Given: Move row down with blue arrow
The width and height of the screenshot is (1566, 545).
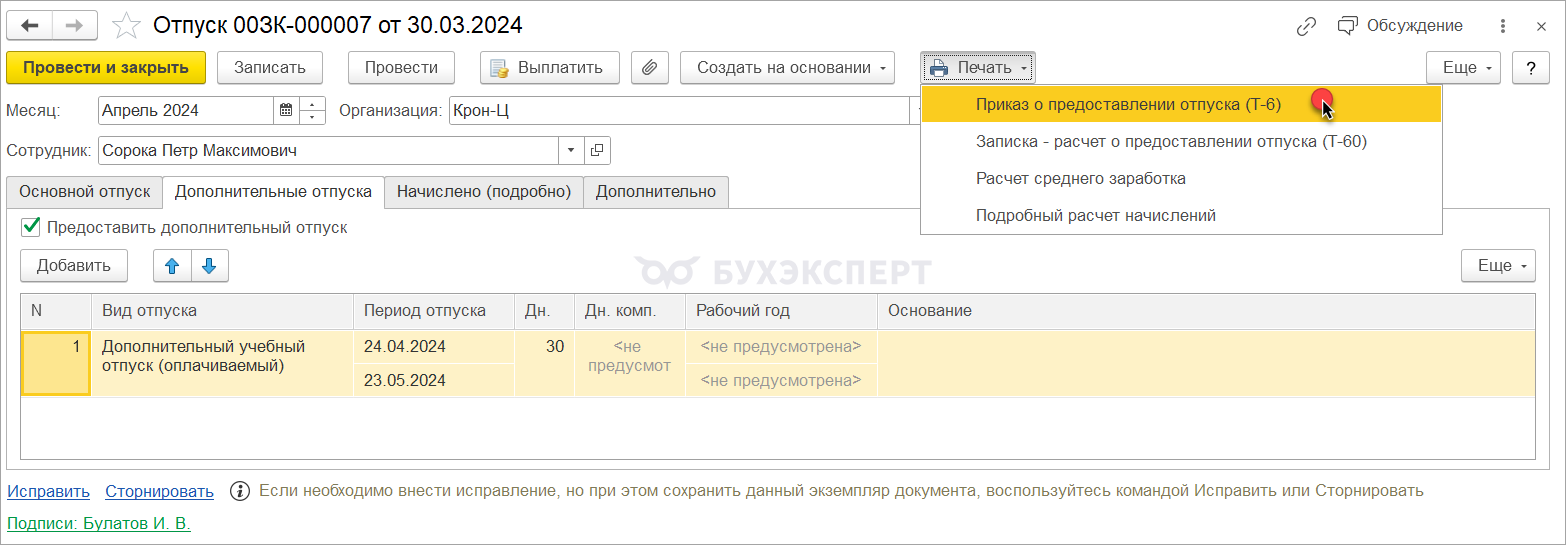Looking at the screenshot, I should tap(209, 266).
